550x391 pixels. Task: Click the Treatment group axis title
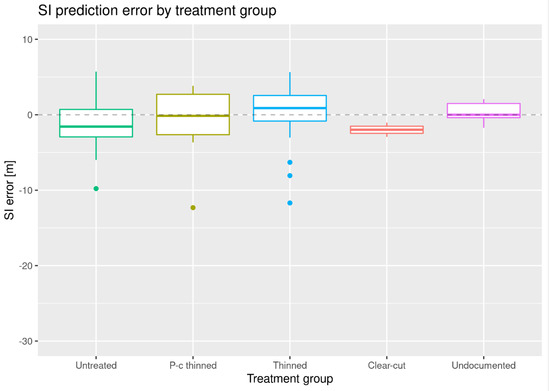tap(290, 379)
